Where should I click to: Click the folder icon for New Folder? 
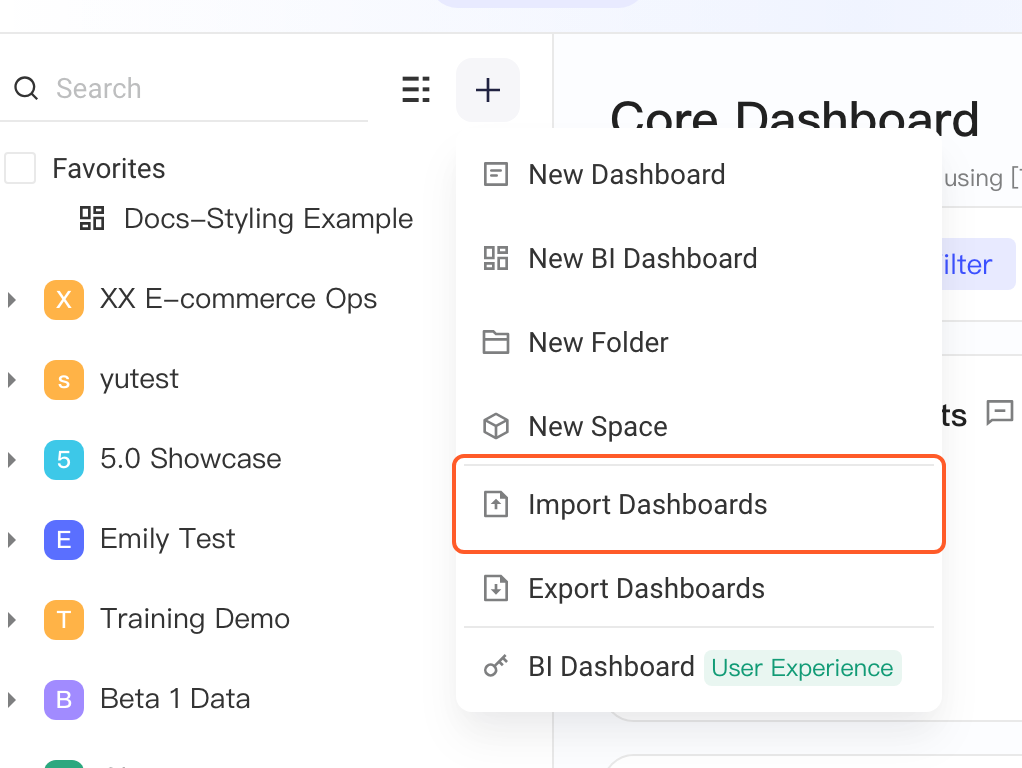point(495,342)
